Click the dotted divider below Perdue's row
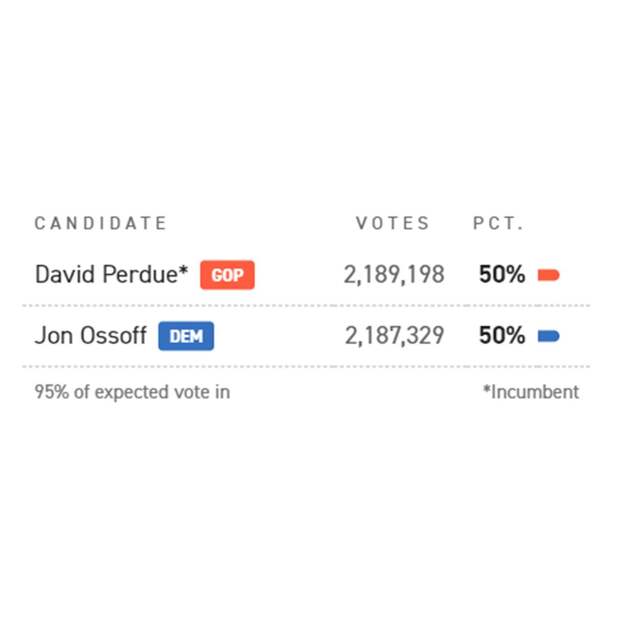 tap(306, 306)
